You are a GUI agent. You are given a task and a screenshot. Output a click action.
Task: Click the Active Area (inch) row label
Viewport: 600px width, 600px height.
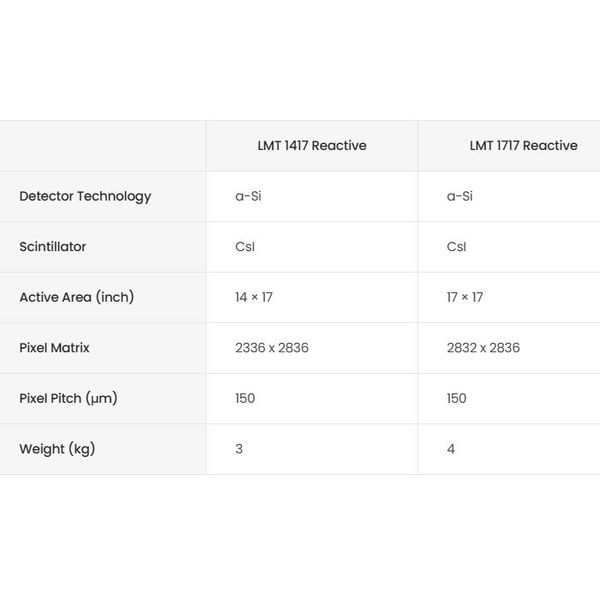pyautogui.click(x=76, y=297)
